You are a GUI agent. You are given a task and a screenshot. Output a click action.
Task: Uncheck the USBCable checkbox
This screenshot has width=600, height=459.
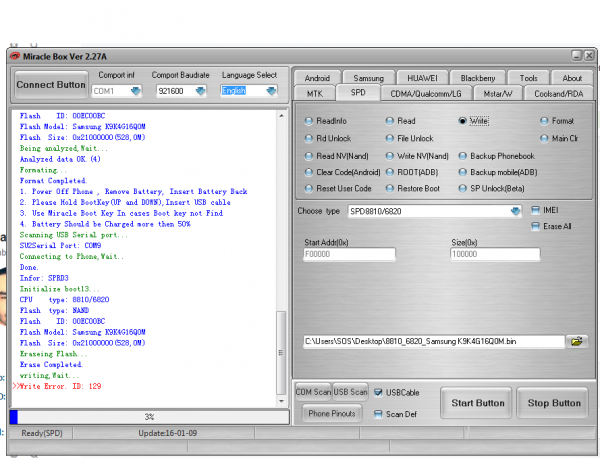click(x=378, y=393)
